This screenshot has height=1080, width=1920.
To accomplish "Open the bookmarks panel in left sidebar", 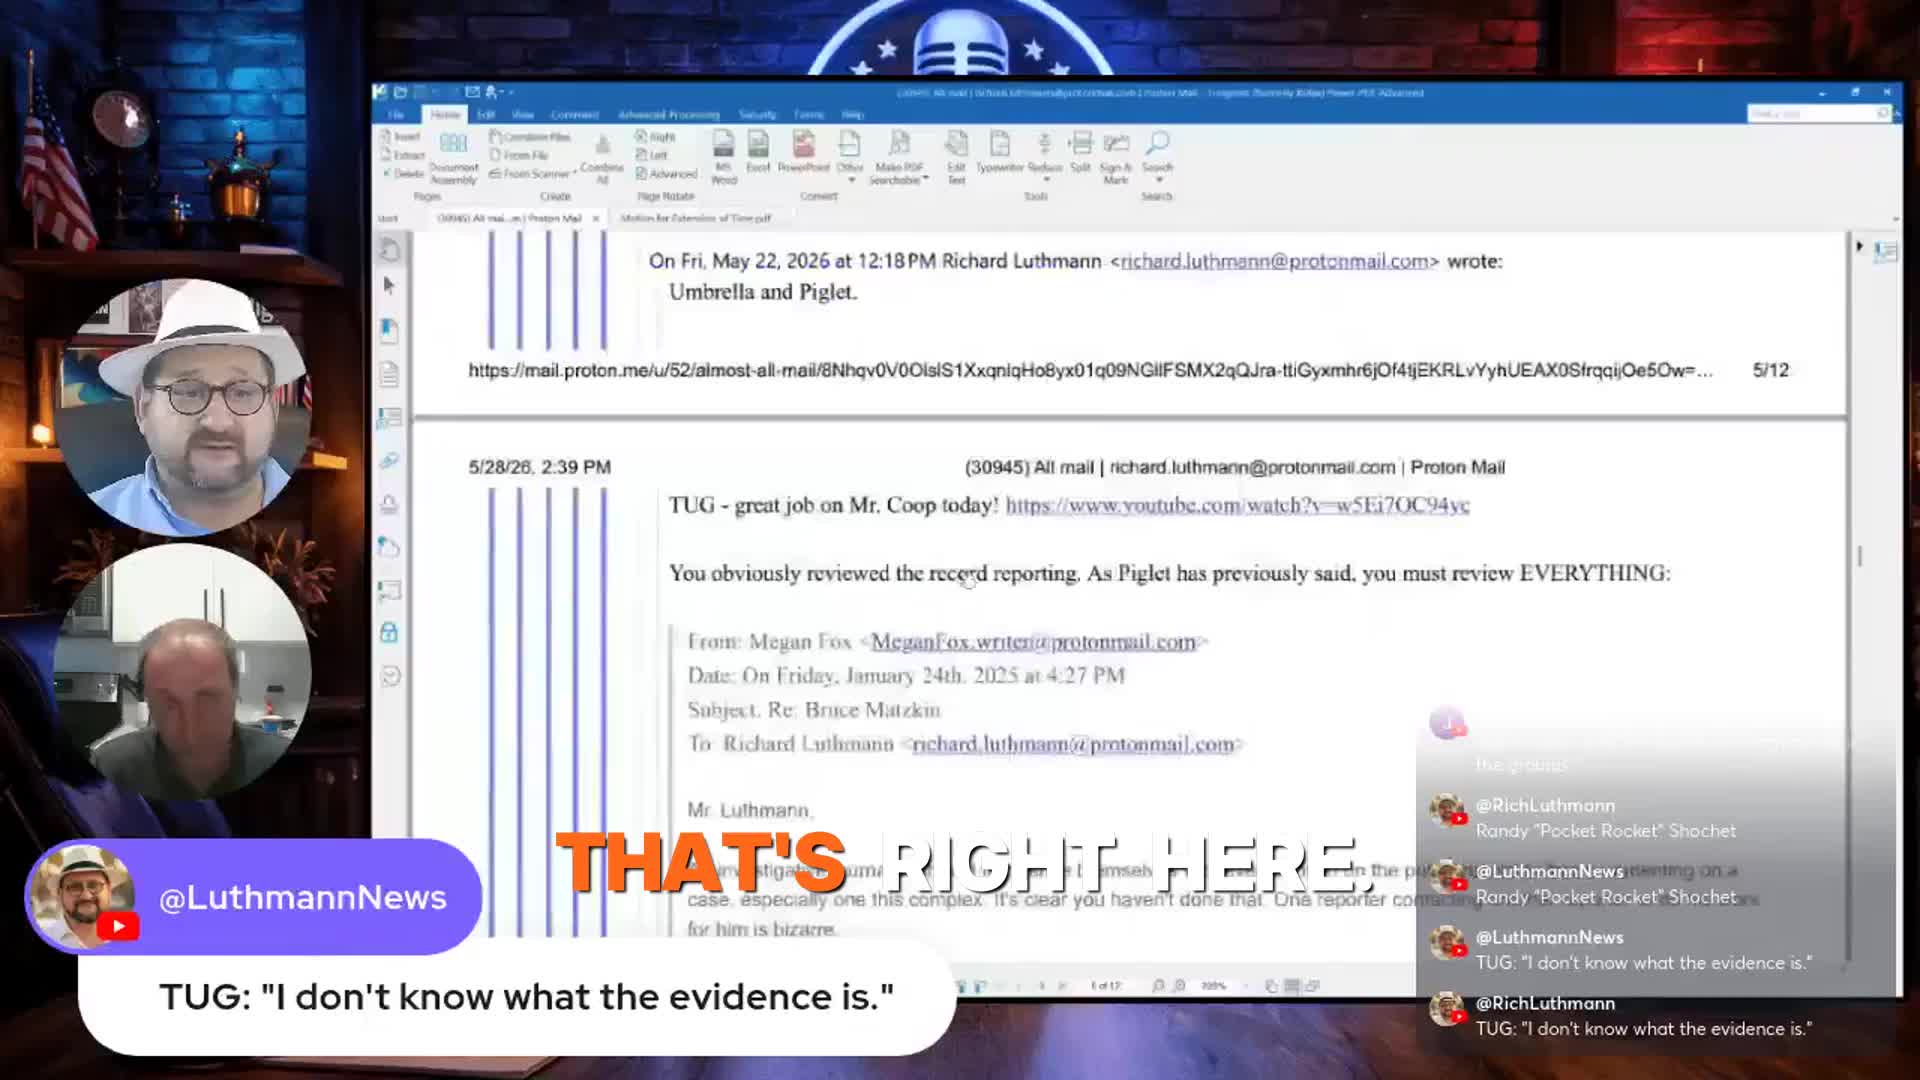I will coord(389,330).
